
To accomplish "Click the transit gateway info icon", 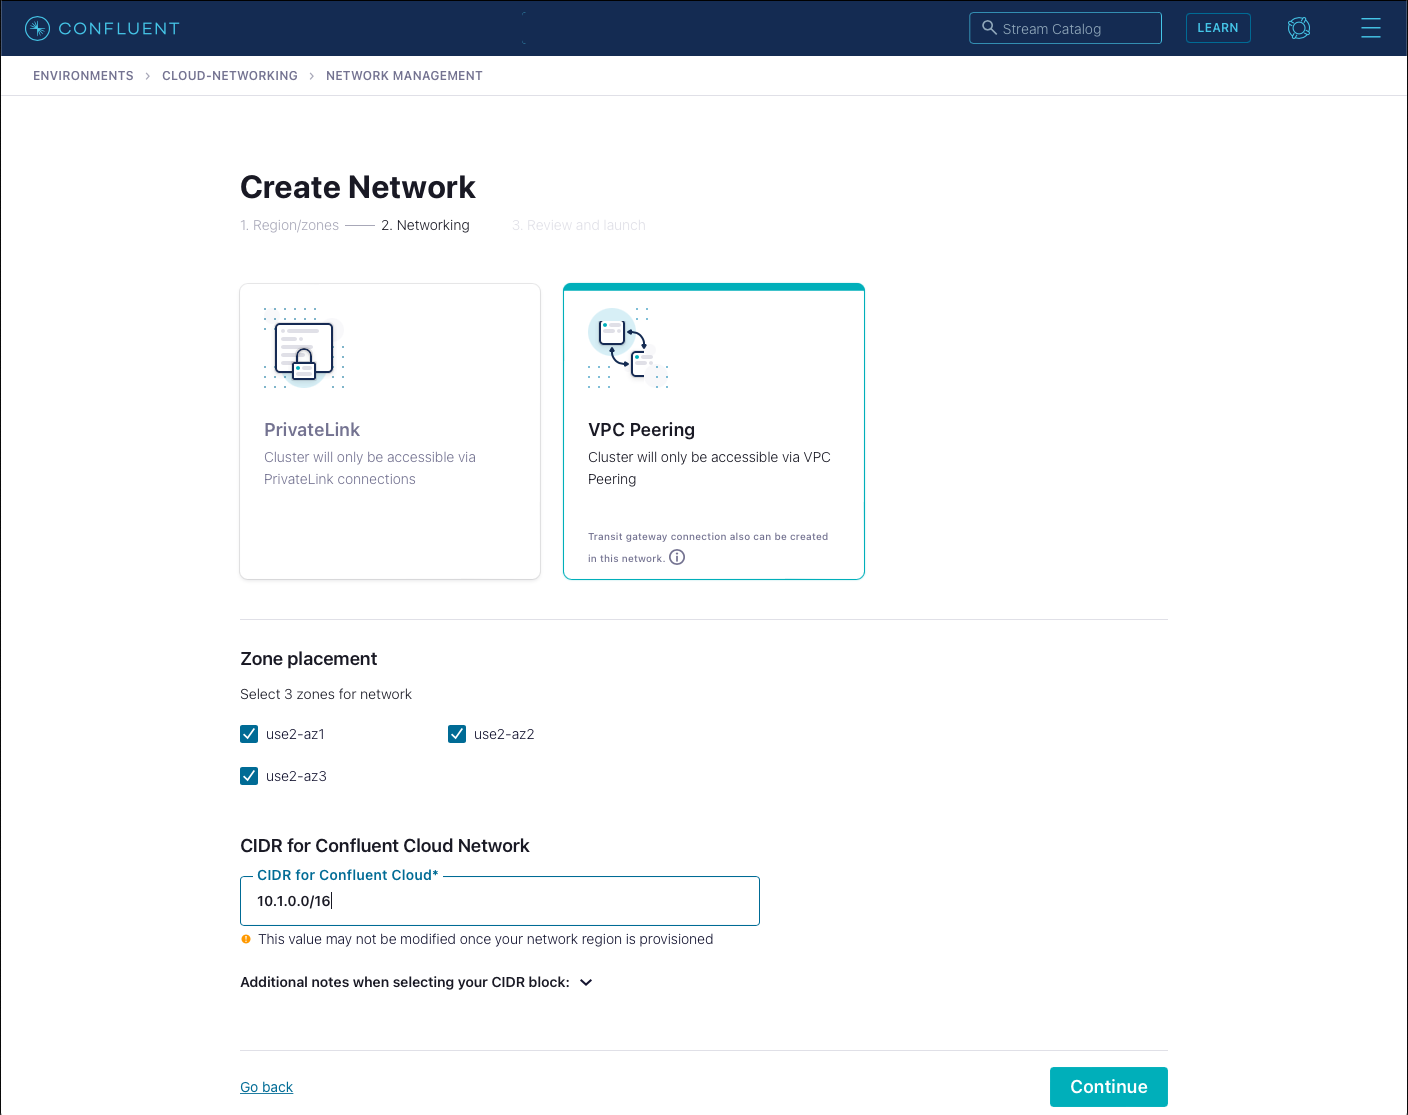I will pyautogui.click(x=677, y=558).
